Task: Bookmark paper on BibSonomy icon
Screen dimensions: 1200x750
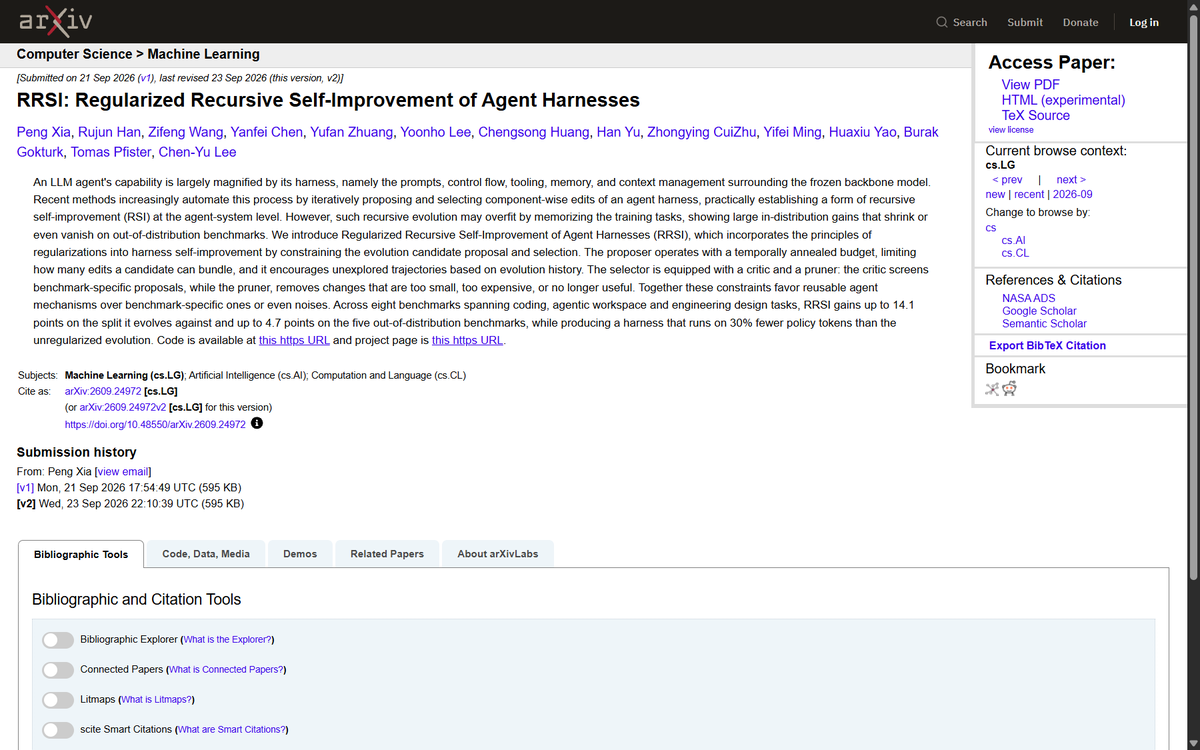Action: click(992, 389)
